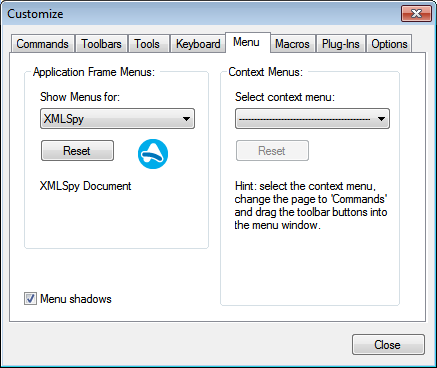Viewport: 437px width, 368px height.
Task: Click the Customize title bar text
Action: (35, 14)
